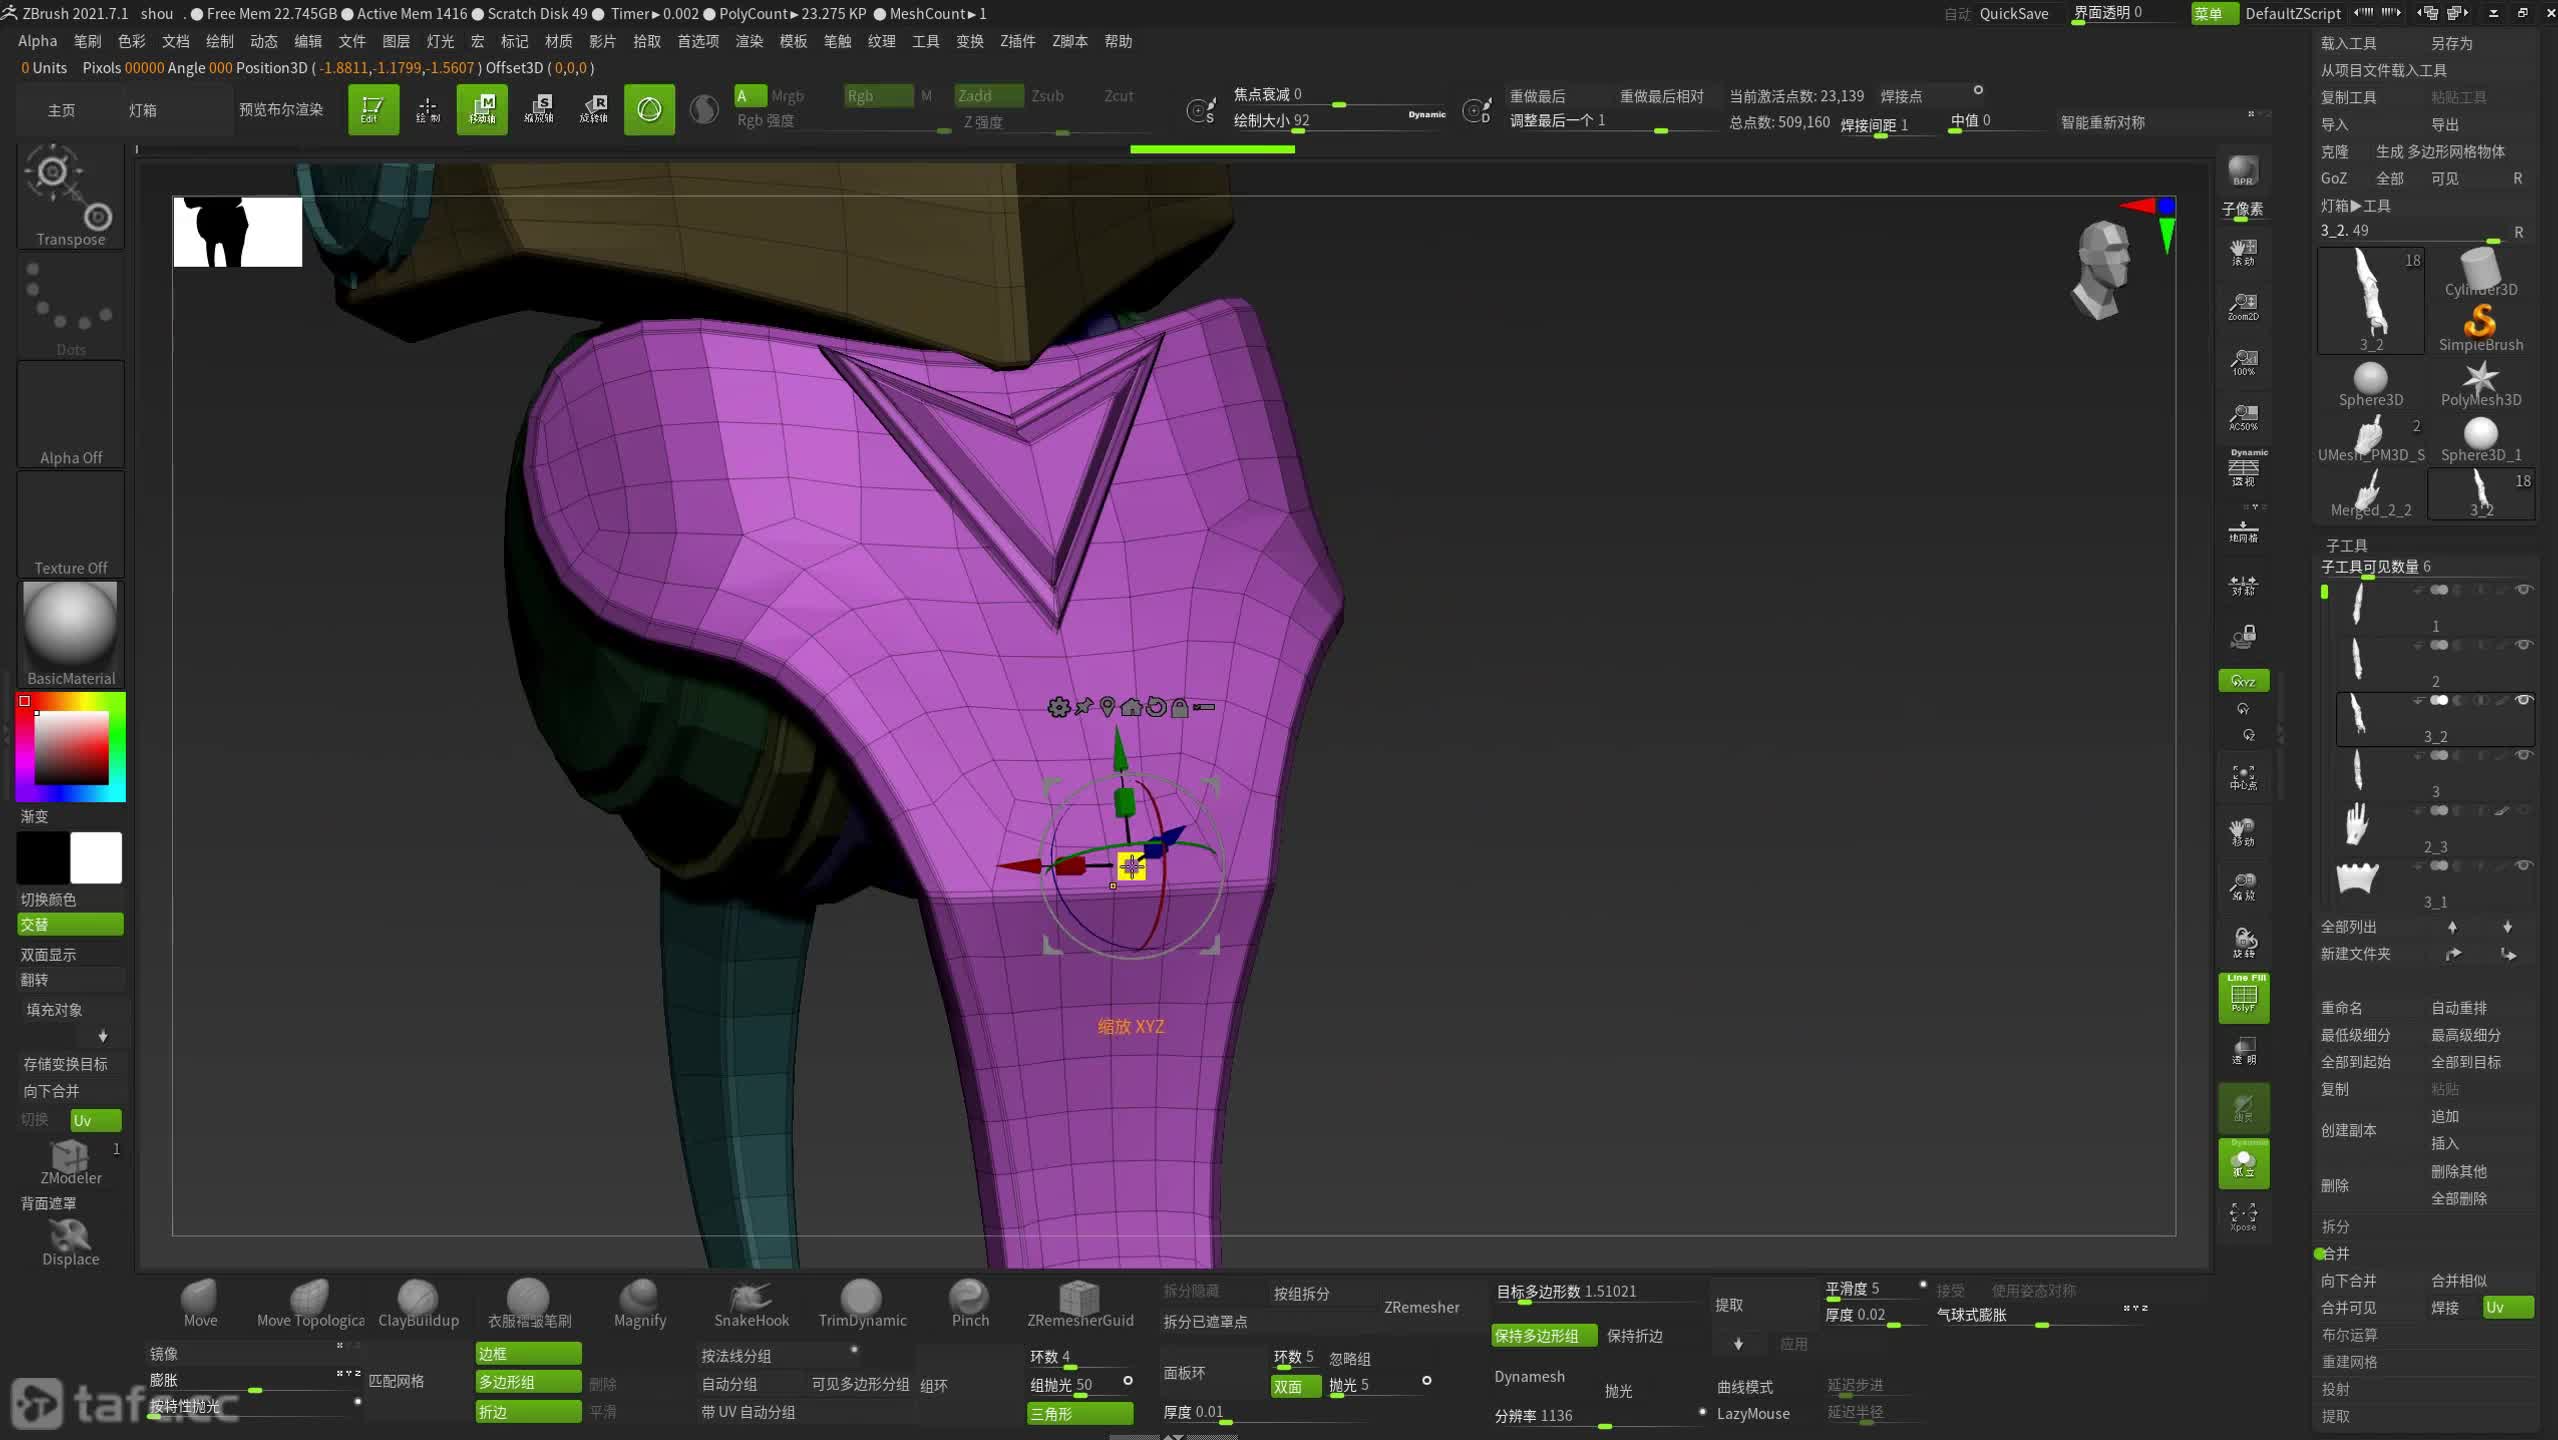Select the SimpleBrush tool

2480,329
